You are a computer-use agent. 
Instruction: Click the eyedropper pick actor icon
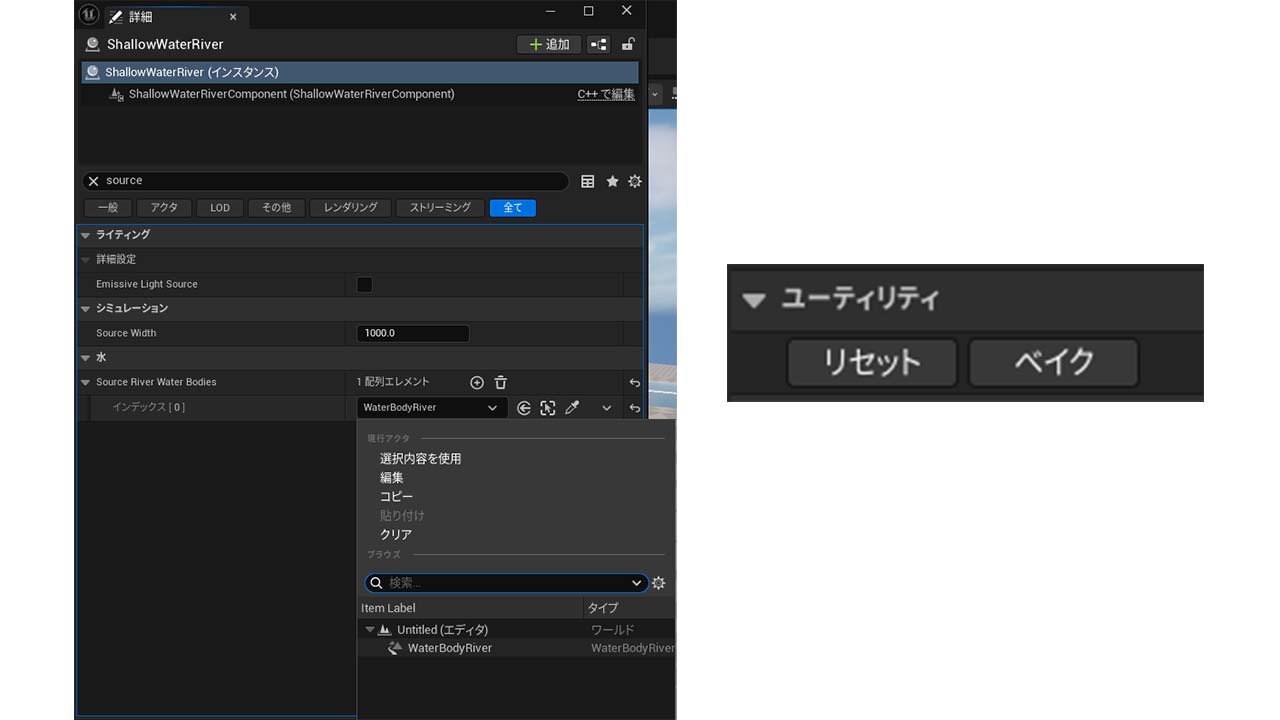572,408
